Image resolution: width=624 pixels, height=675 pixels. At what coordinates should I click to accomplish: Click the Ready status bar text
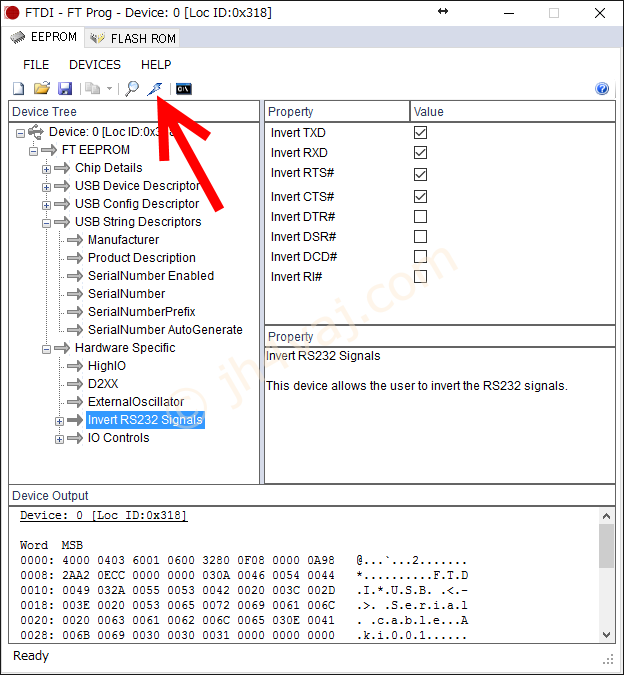(x=31, y=656)
